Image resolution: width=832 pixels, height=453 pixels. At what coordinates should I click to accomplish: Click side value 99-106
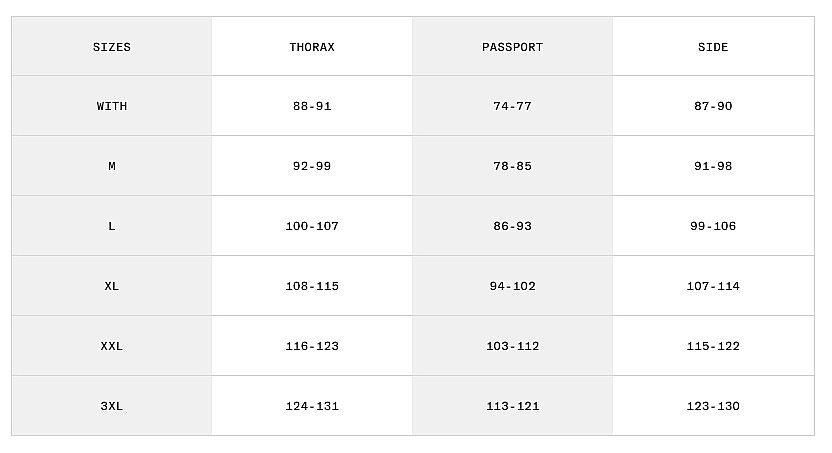point(713,226)
